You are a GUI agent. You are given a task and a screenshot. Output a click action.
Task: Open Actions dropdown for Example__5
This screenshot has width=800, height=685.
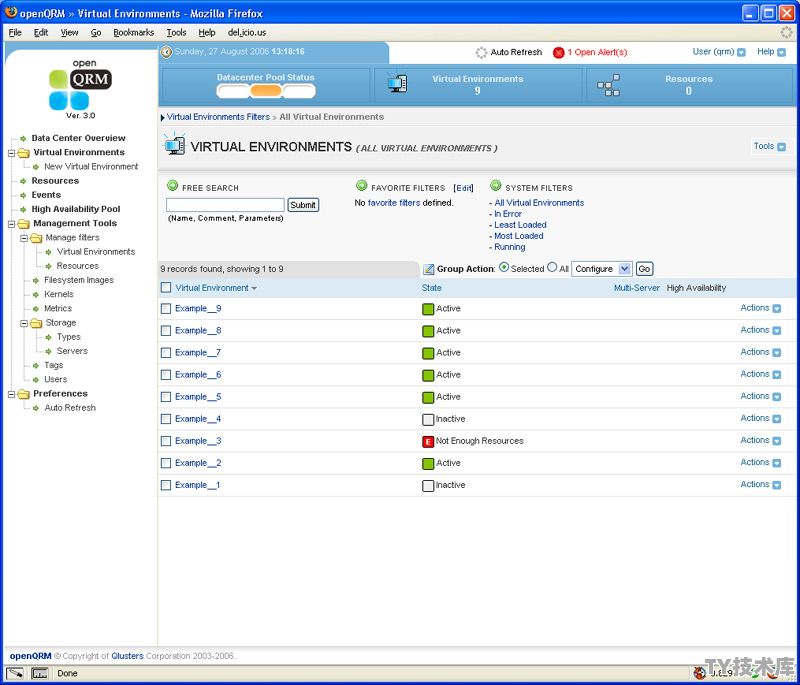pos(760,396)
